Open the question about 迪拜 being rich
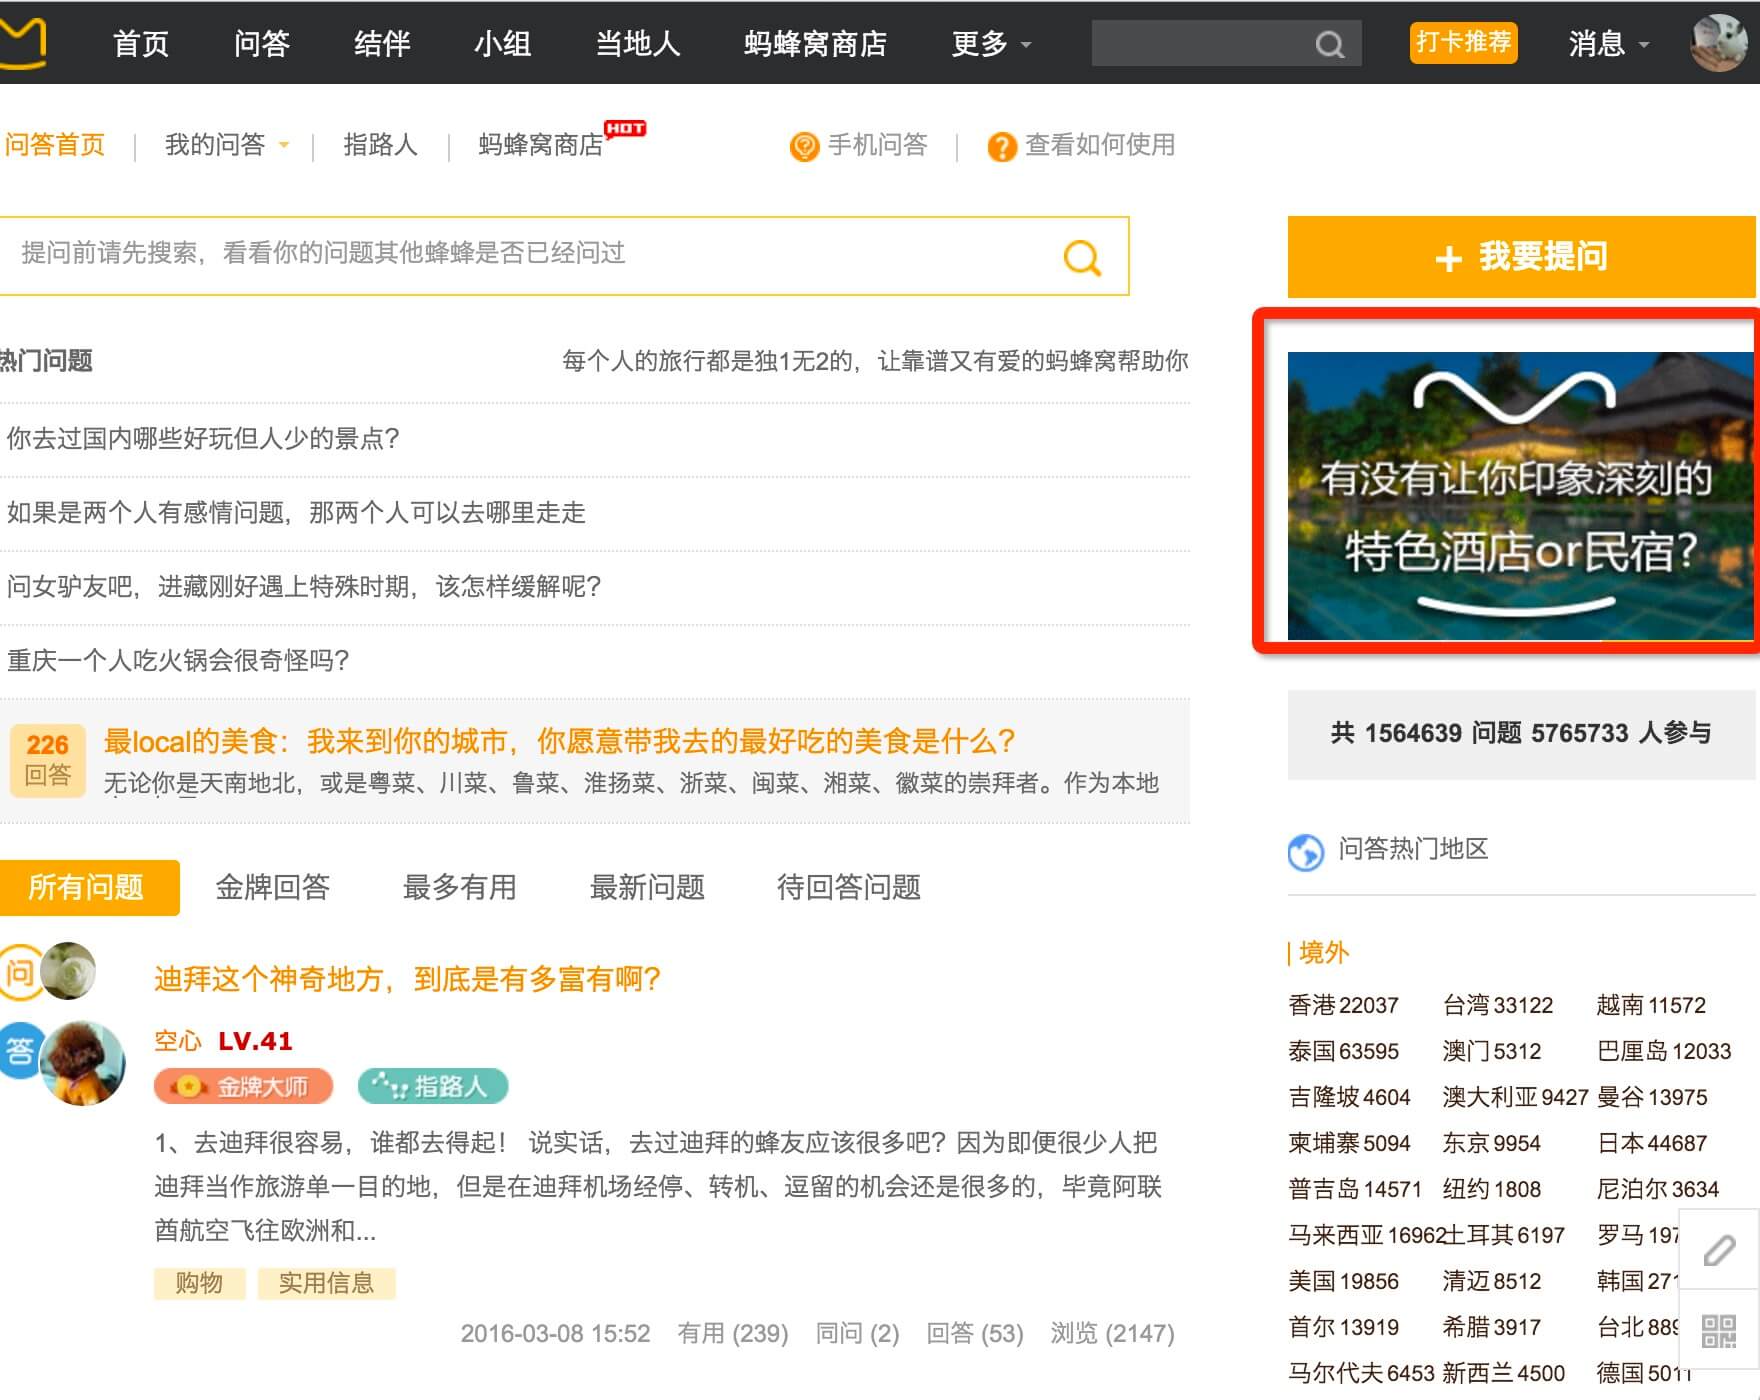The height and width of the screenshot is (1400, 1760). point(407,979)
